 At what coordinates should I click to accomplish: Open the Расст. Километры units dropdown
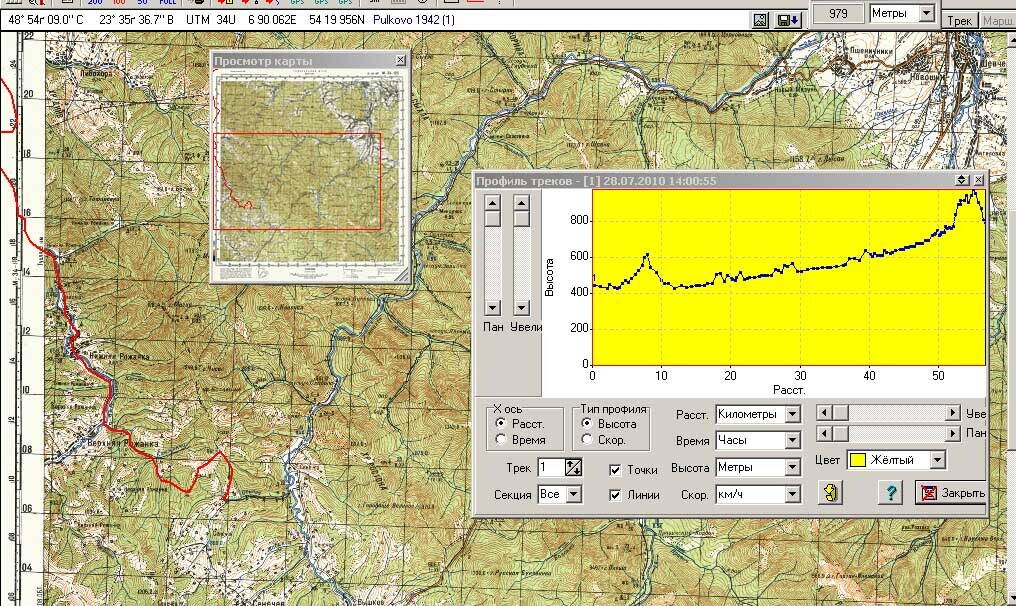[792, 414]
